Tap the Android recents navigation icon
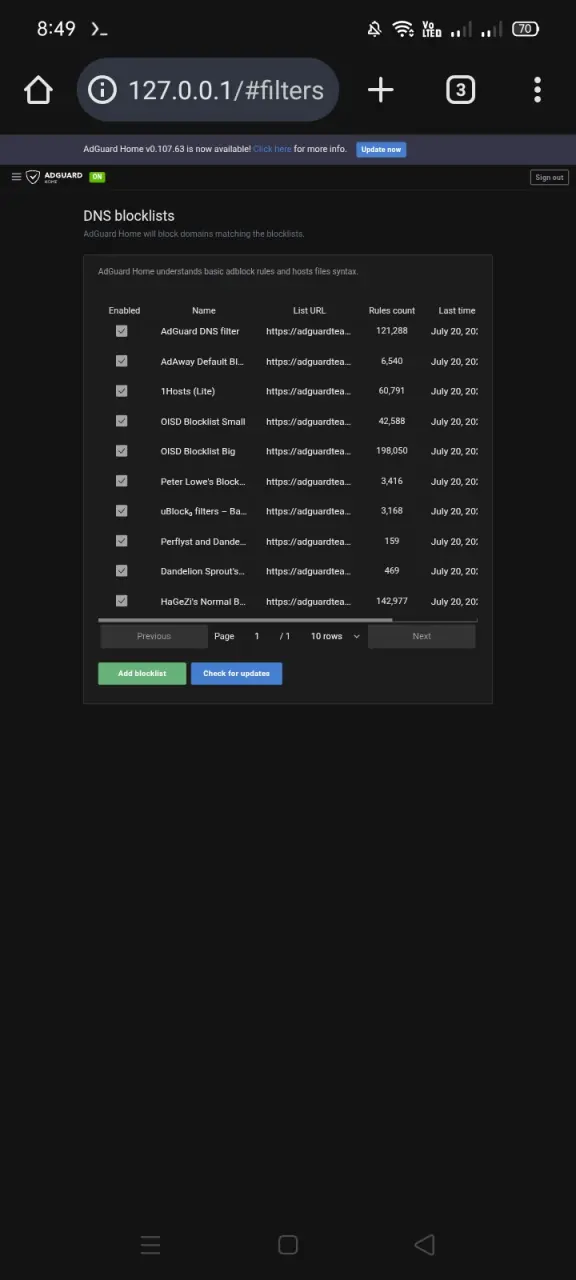 (x=150, y=1244)
